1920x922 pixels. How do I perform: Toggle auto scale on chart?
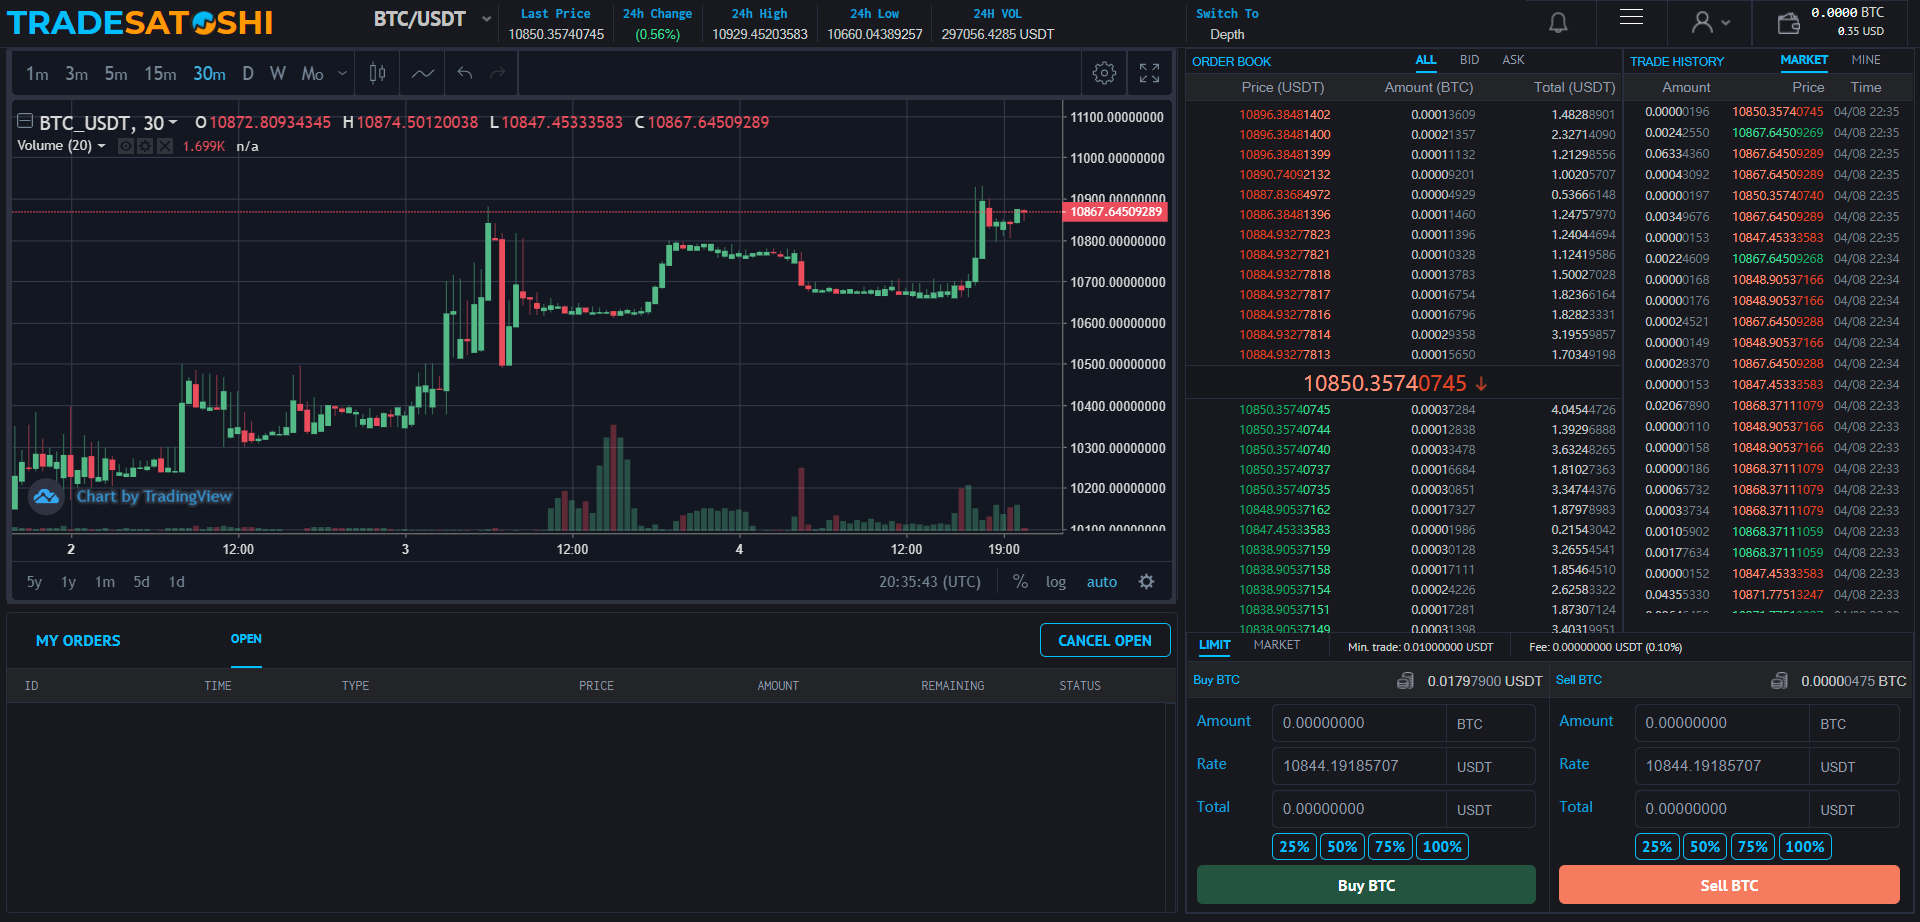tap(1102, 582)
